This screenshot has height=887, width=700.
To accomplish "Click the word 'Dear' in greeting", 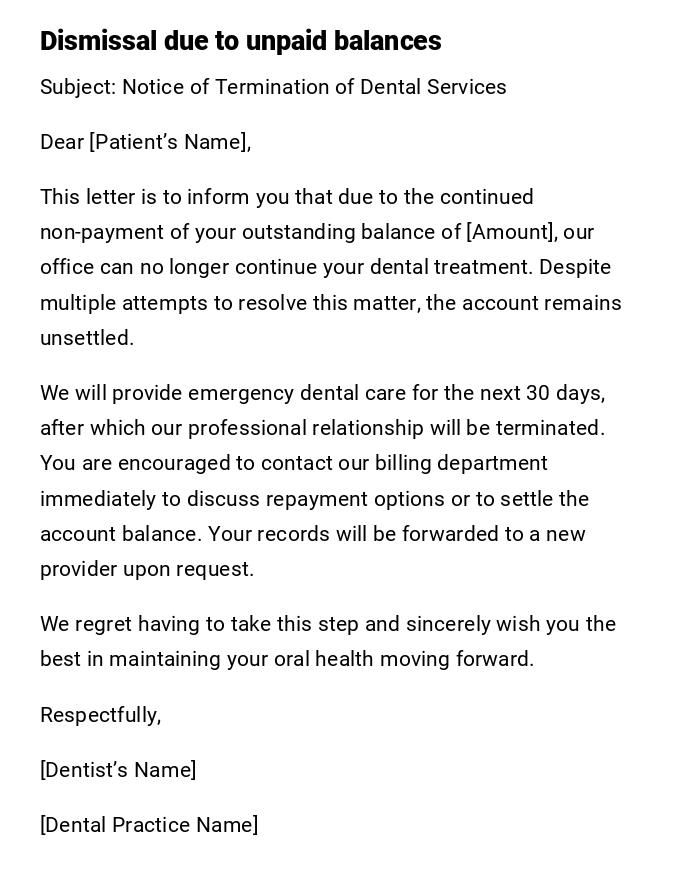I will point(61,142).
